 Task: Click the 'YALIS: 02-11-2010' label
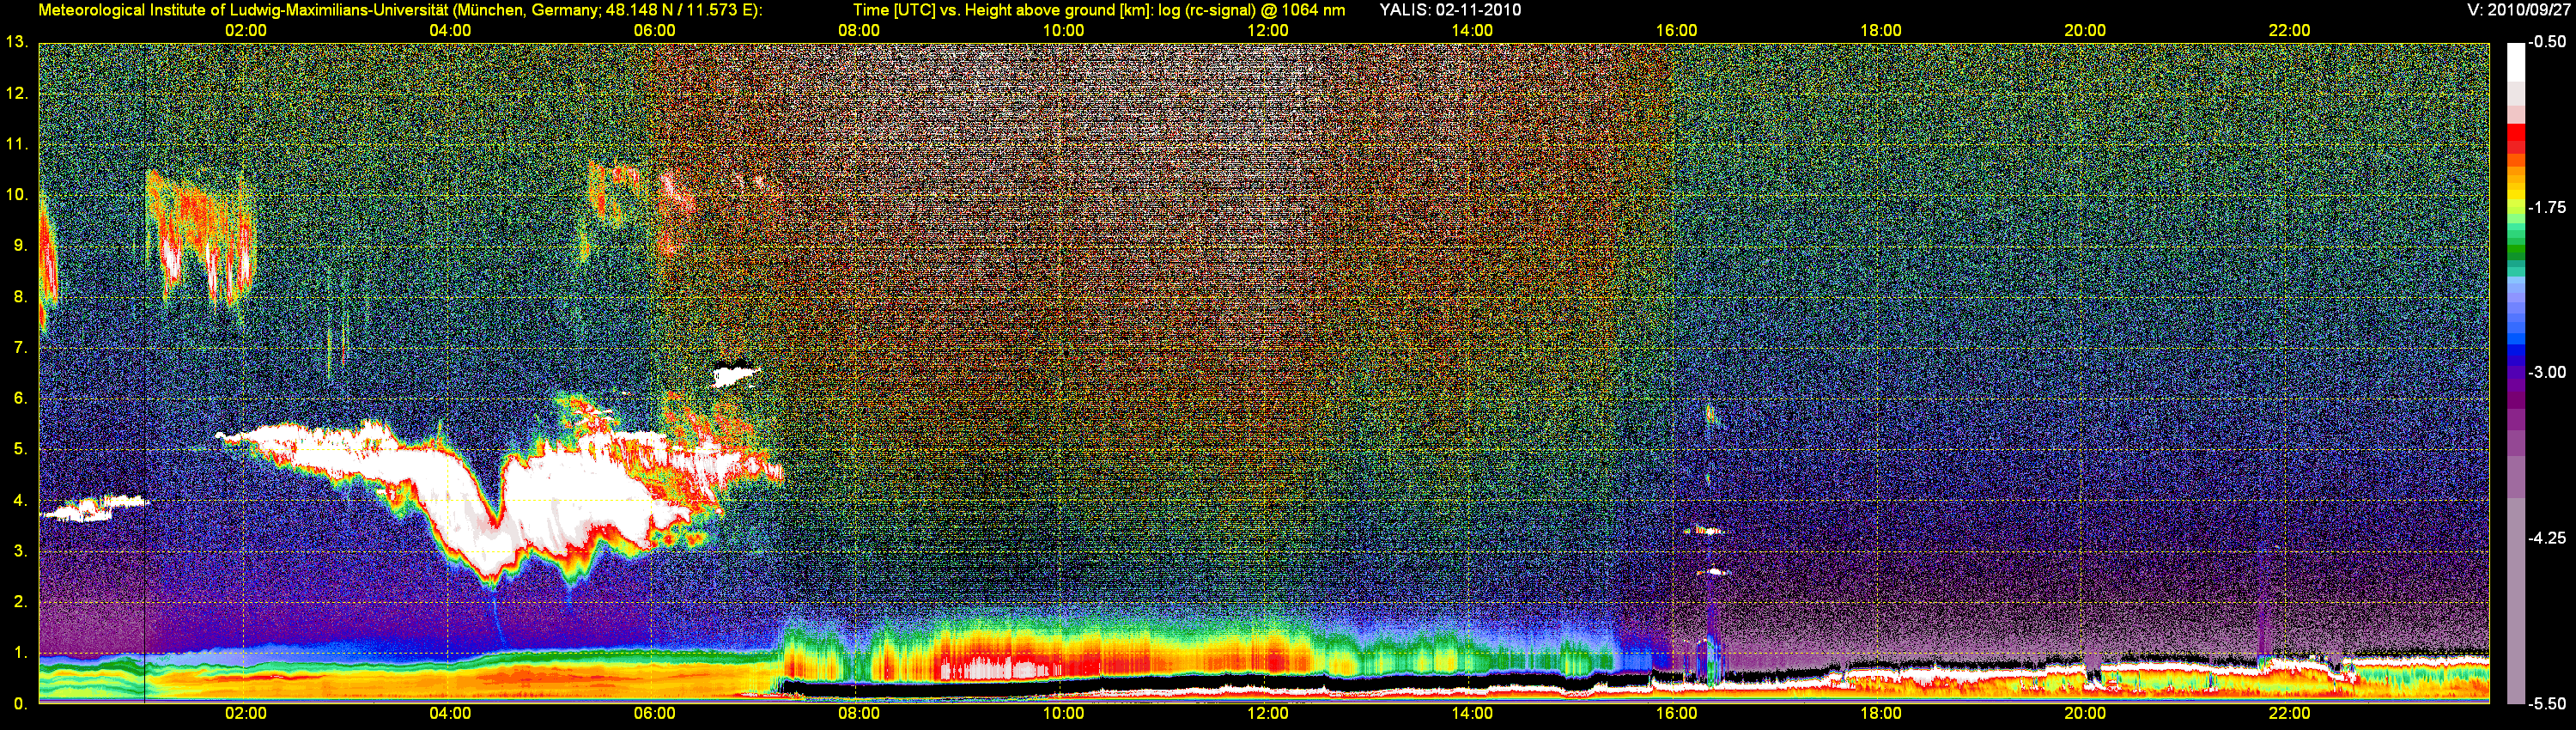pos(1450,10)
